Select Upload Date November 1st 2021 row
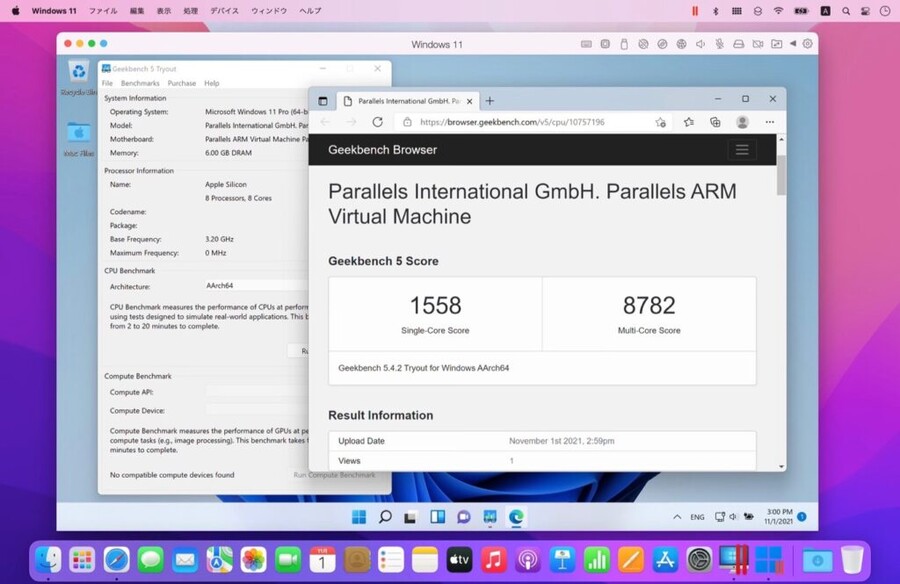Viewport: 900px width, 584px height. pyautogui.click(x=542, y=441)
